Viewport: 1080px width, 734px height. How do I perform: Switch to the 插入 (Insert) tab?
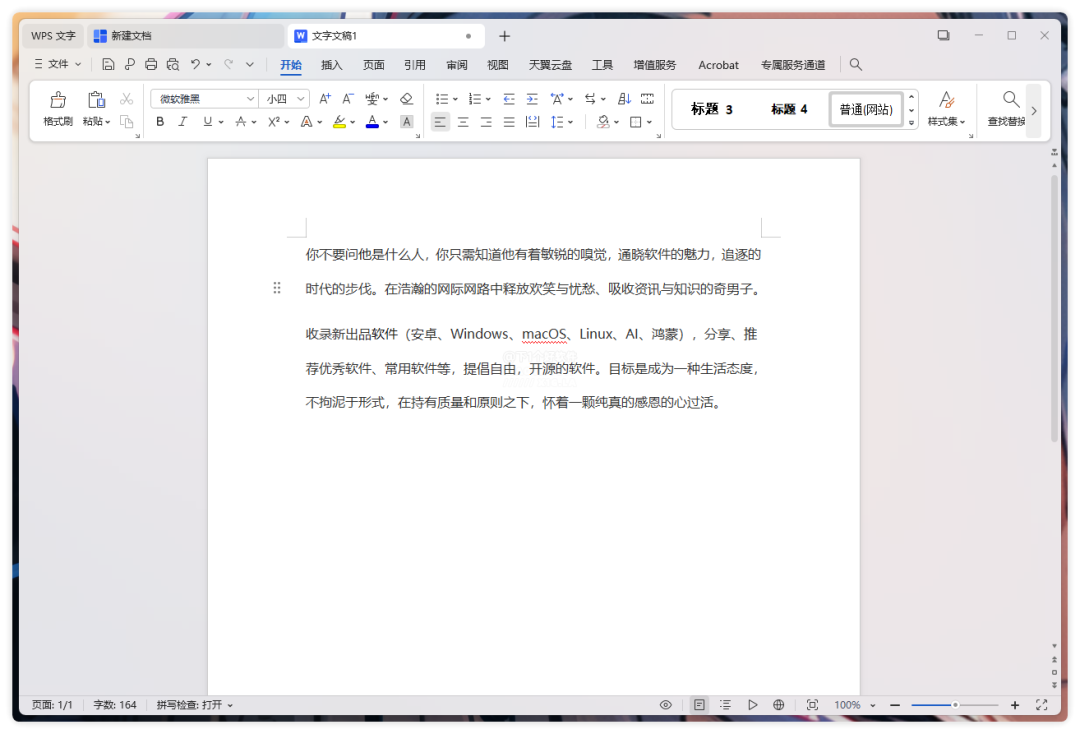click(332, 65)
